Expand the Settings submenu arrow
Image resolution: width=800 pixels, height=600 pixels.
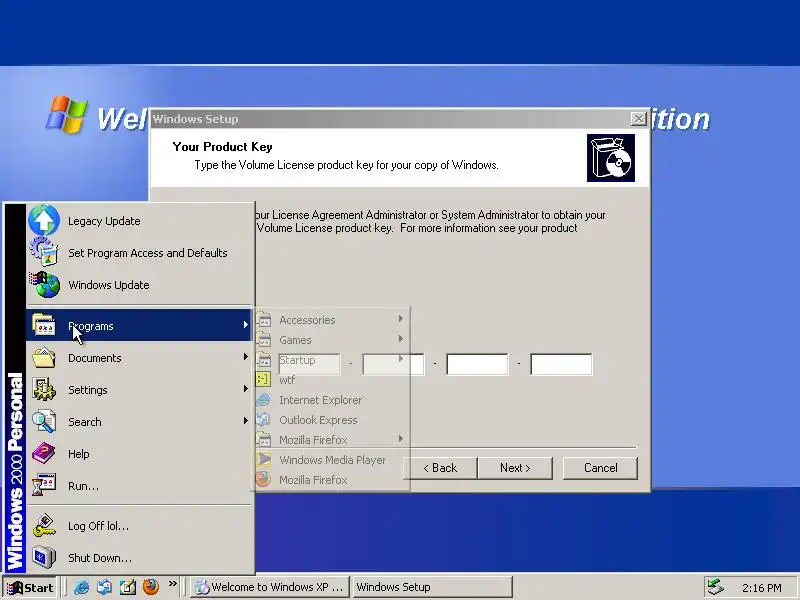(245, 389)
